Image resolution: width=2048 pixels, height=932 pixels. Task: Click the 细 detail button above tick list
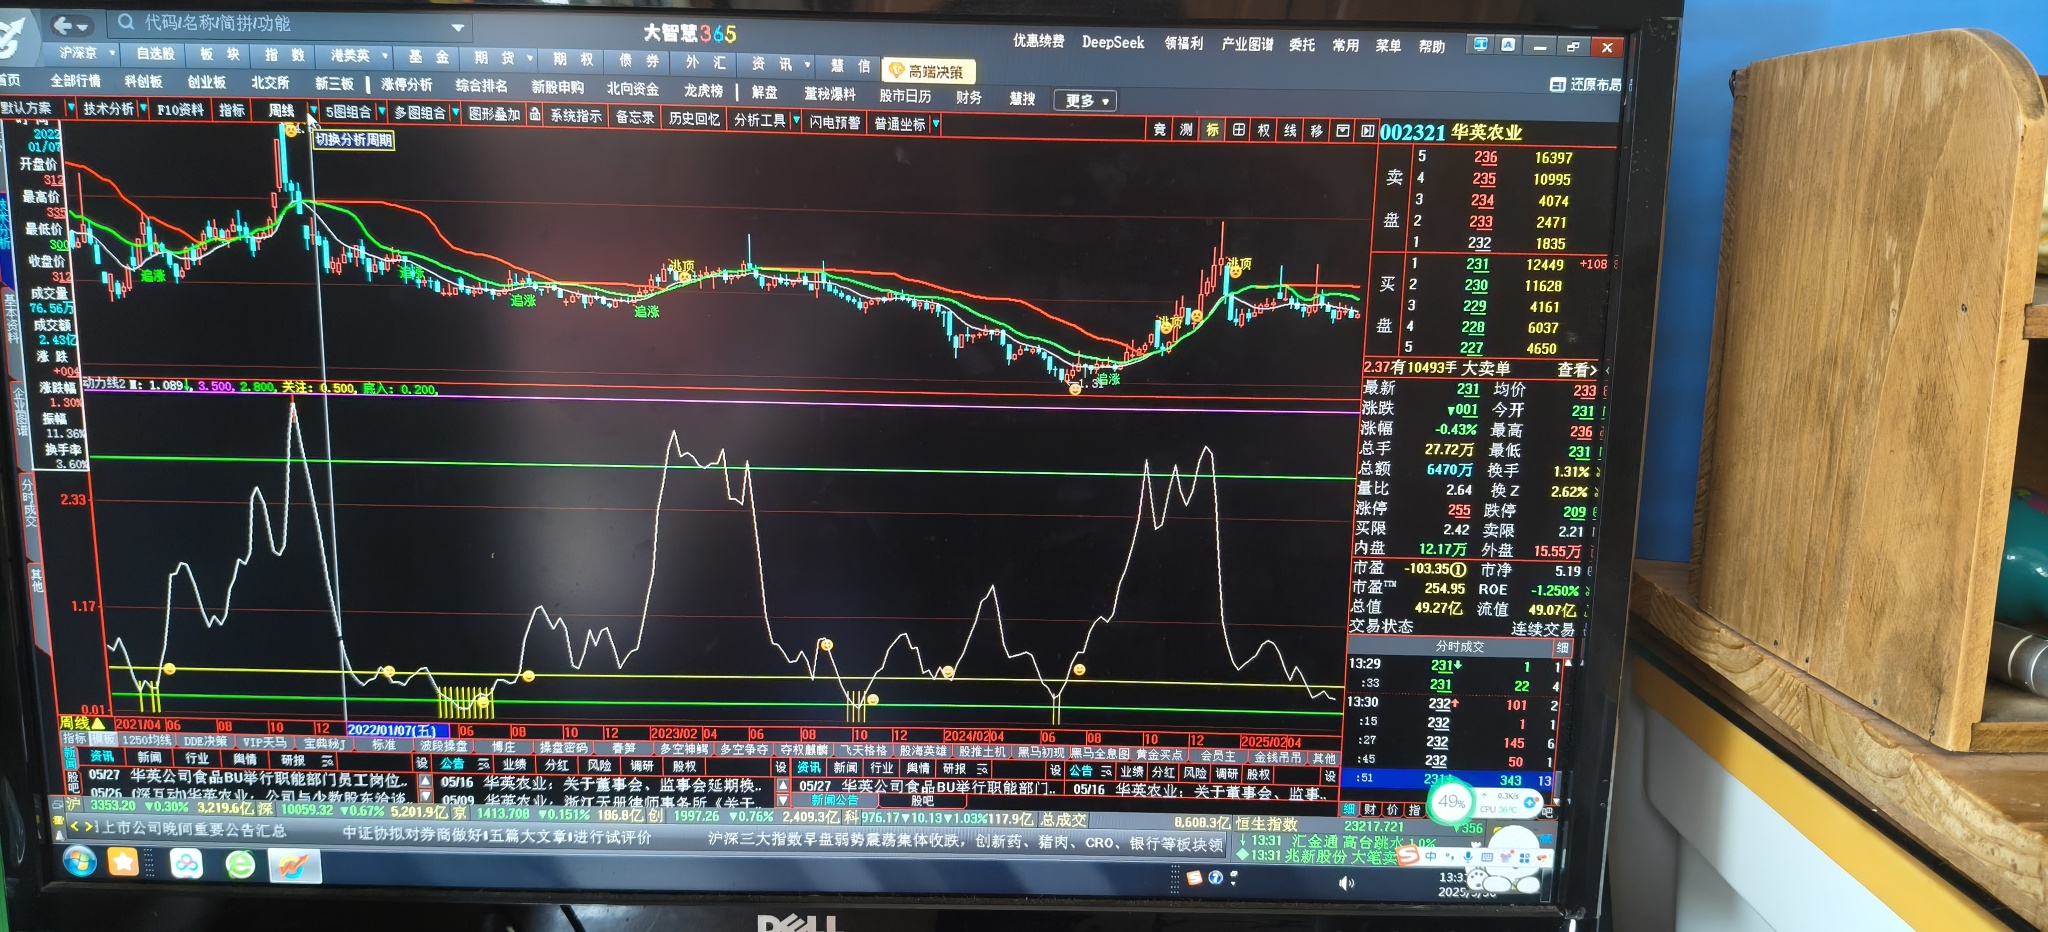1562,647
